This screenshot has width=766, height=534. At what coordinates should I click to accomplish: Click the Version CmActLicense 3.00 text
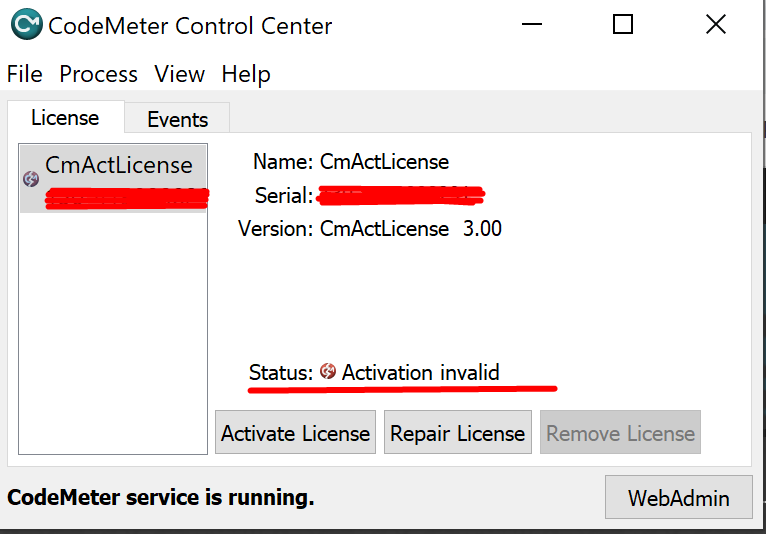coord(370,229)
